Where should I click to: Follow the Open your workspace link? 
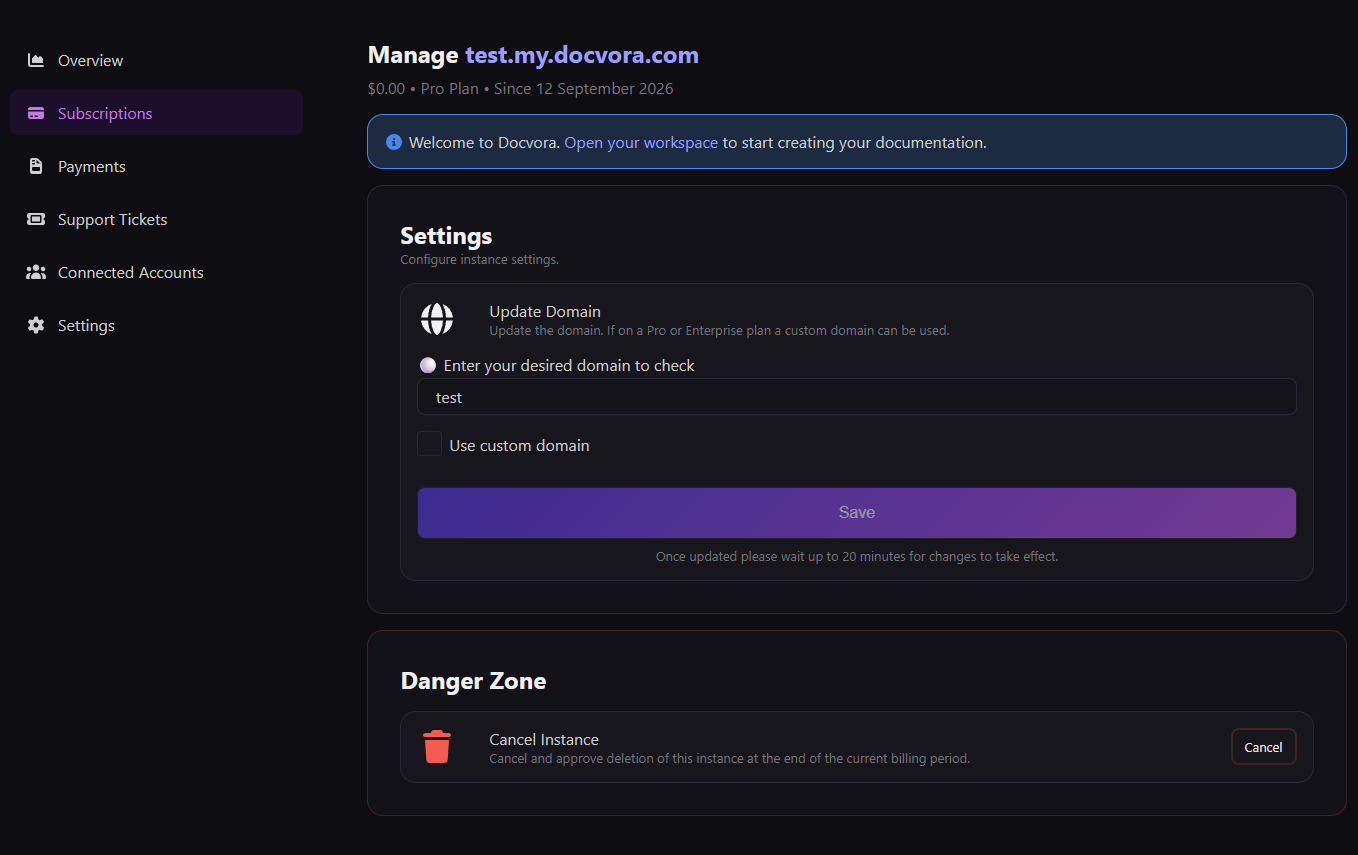click(641, 142)
